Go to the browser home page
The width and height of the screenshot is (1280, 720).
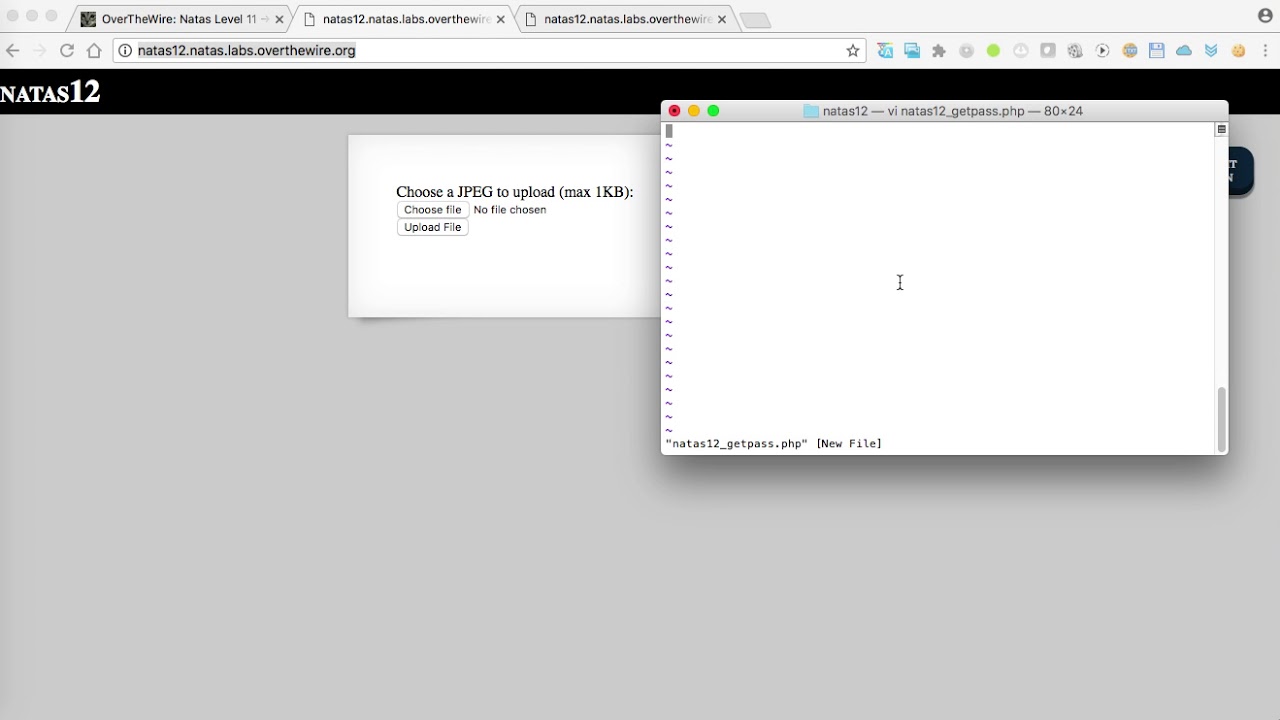pyautogui.click(x=94, y=51)
